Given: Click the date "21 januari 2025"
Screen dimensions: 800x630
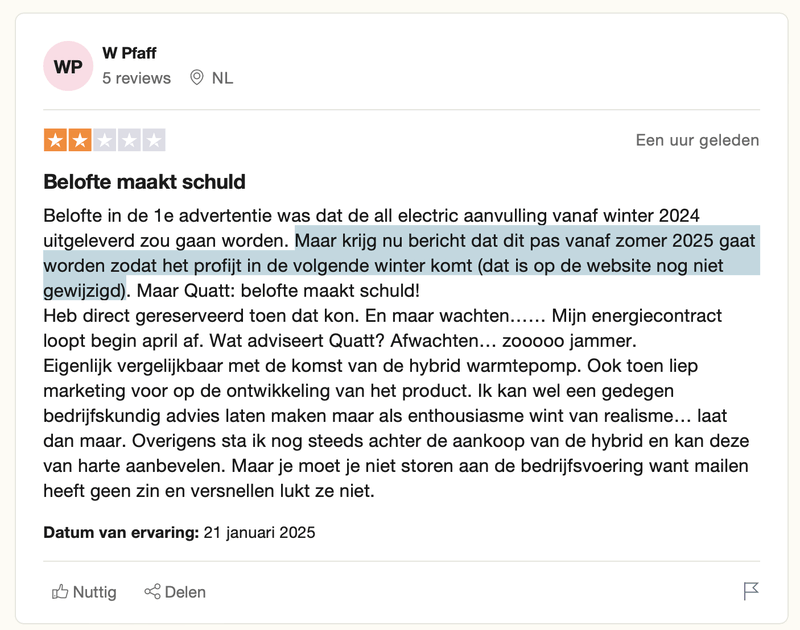Looking at the screenshot, I should click(259, 532).
